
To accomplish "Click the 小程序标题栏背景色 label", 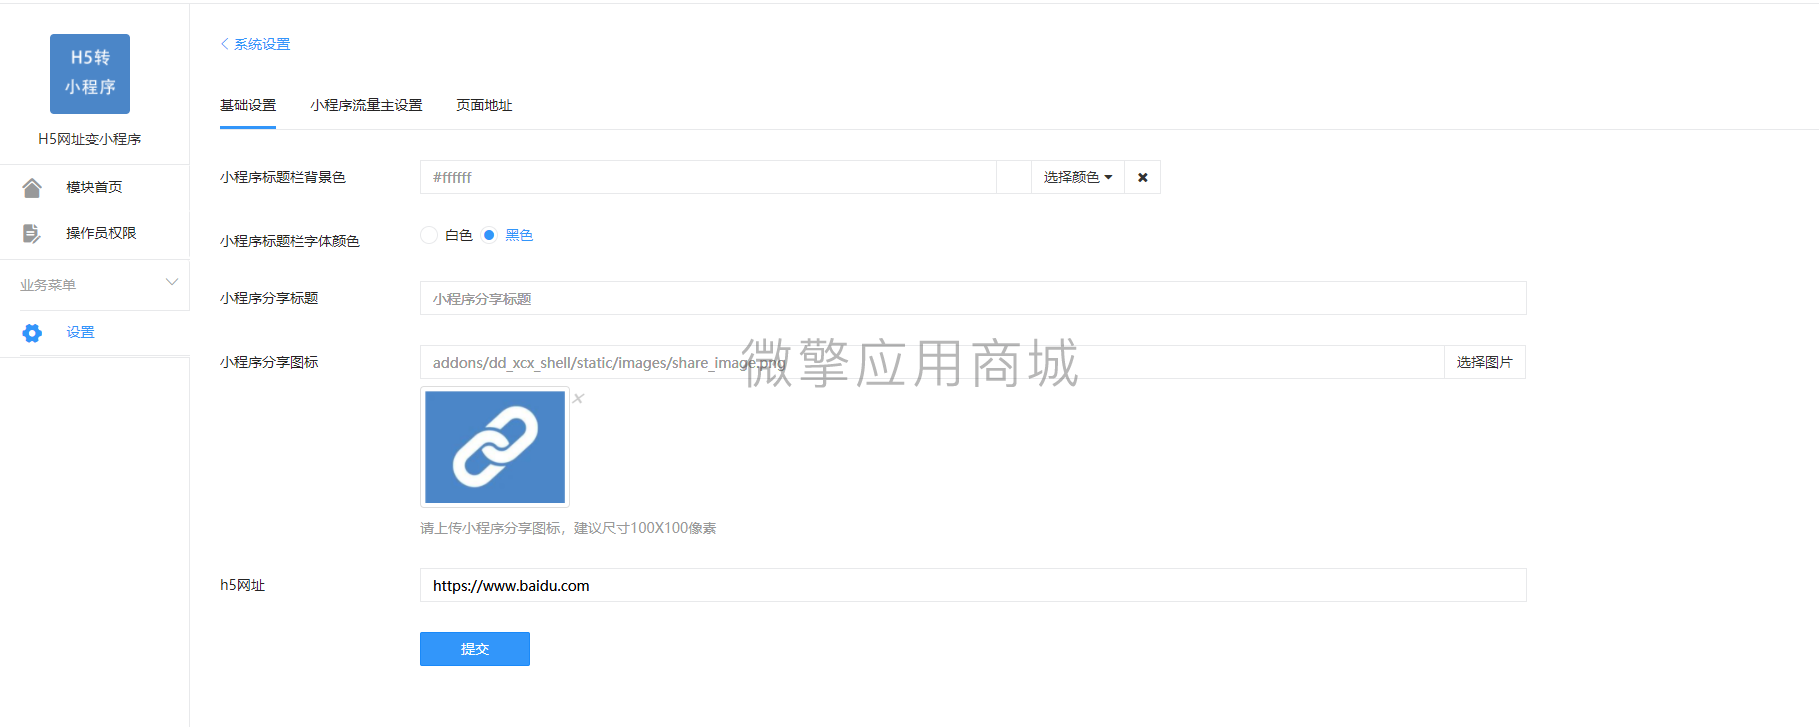I will [283, 177].
